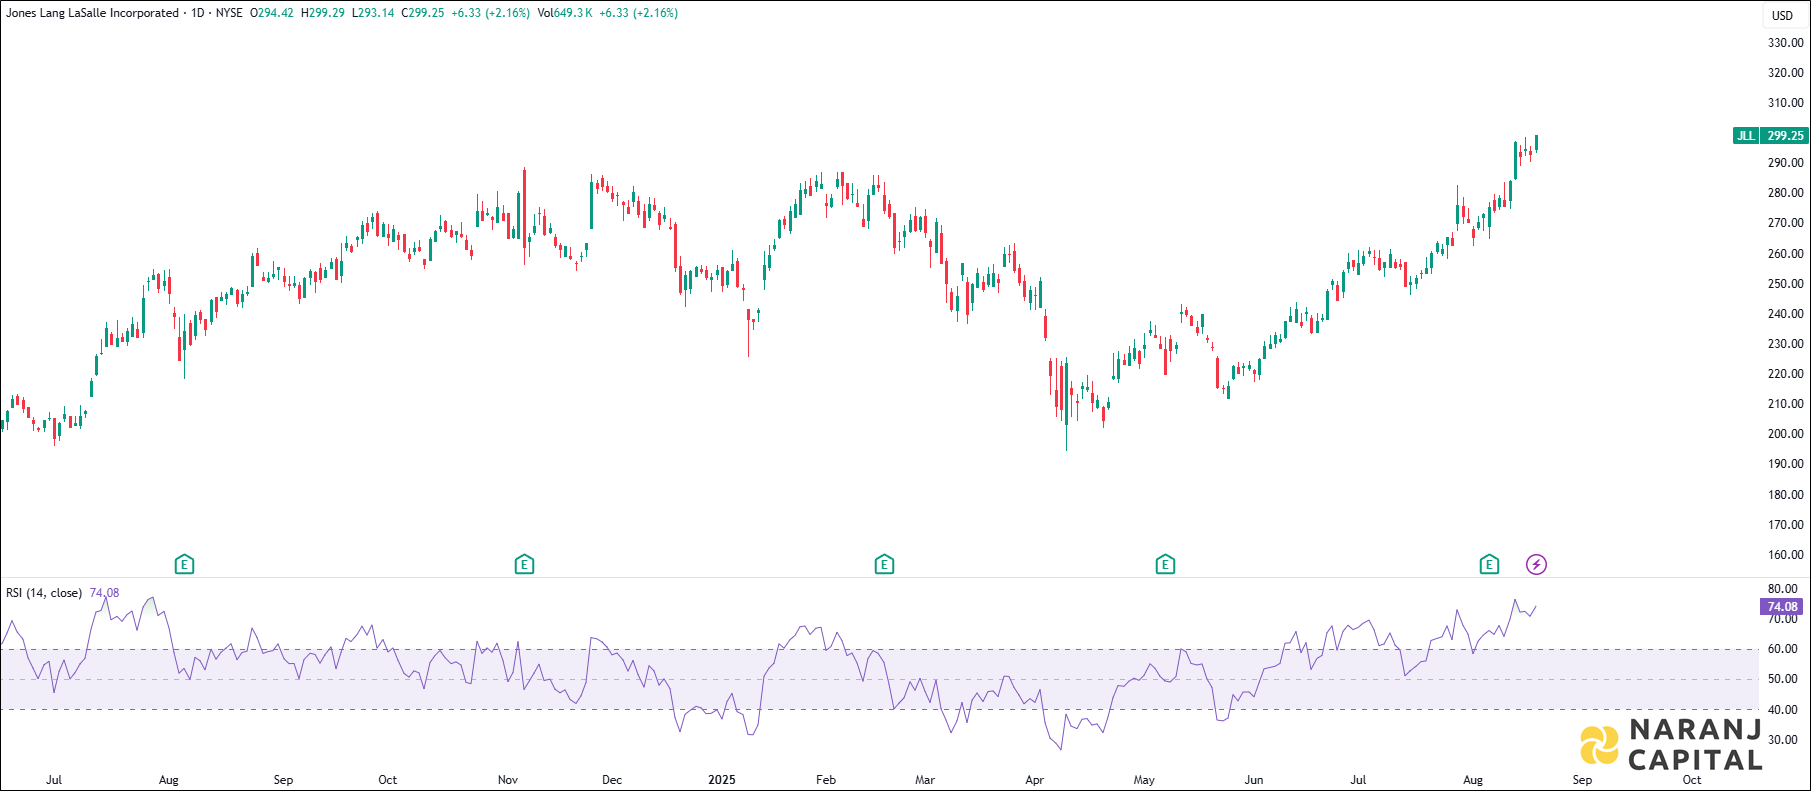Click the earnings marker below May 2025
This screenshot has width=1811, height=791.
(1165, 565)
